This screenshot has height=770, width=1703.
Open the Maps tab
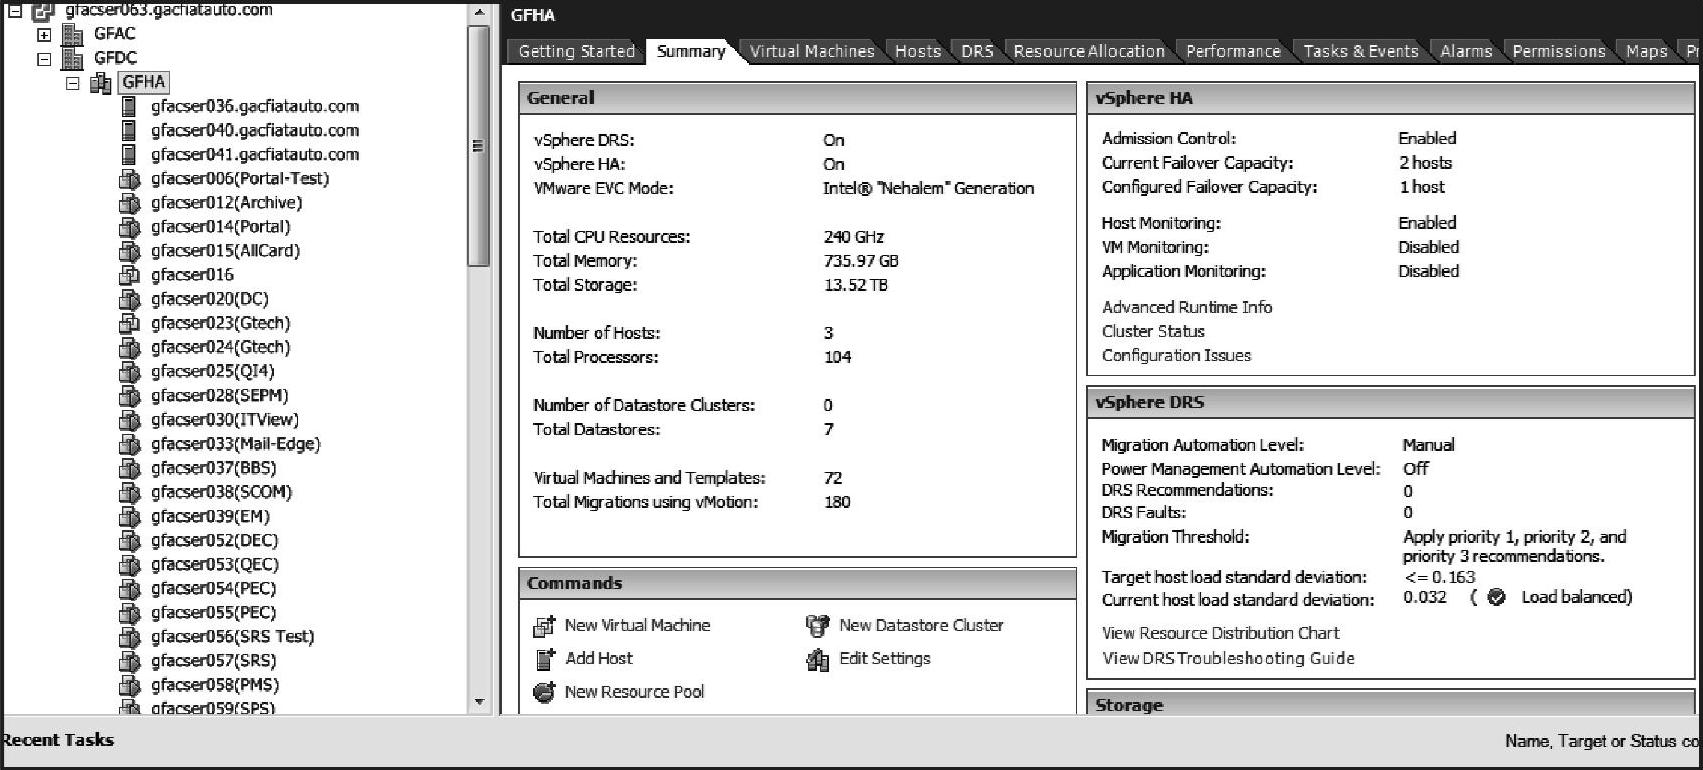click(x=1646, y=51)
